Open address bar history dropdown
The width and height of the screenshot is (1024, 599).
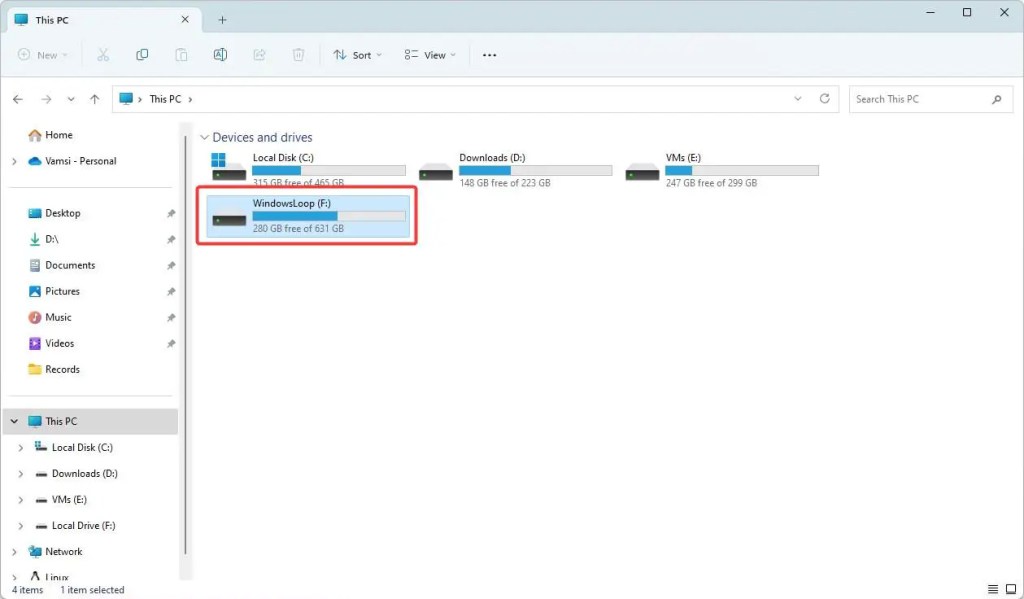797,99
